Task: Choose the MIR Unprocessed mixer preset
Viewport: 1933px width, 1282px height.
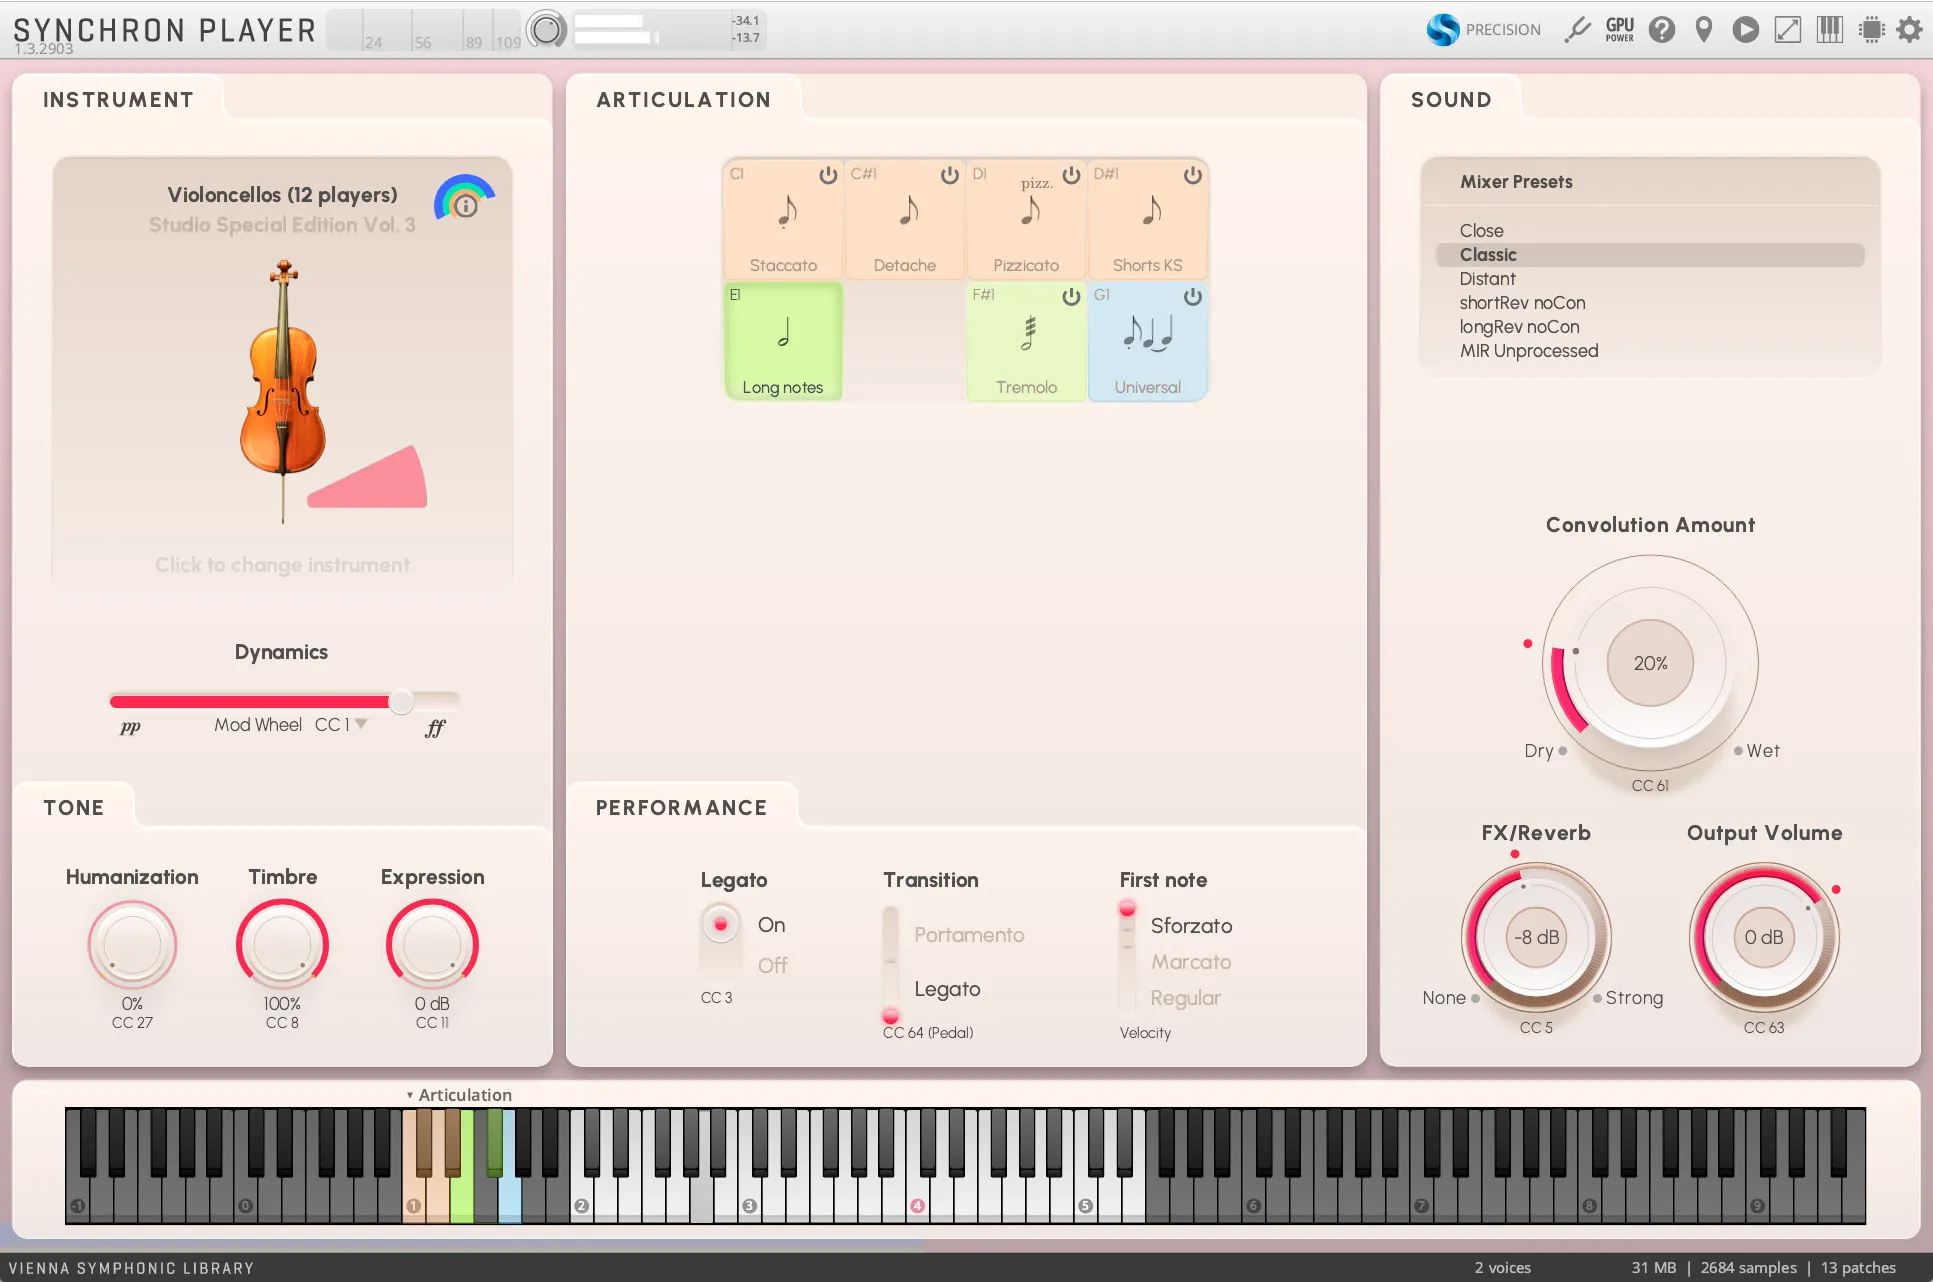Action: coord(1529,351)
